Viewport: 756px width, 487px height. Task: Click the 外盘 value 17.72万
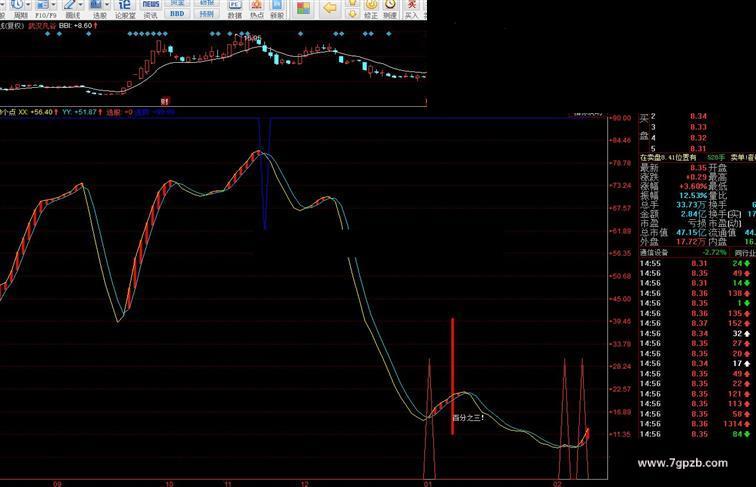[x=691, y=242]
